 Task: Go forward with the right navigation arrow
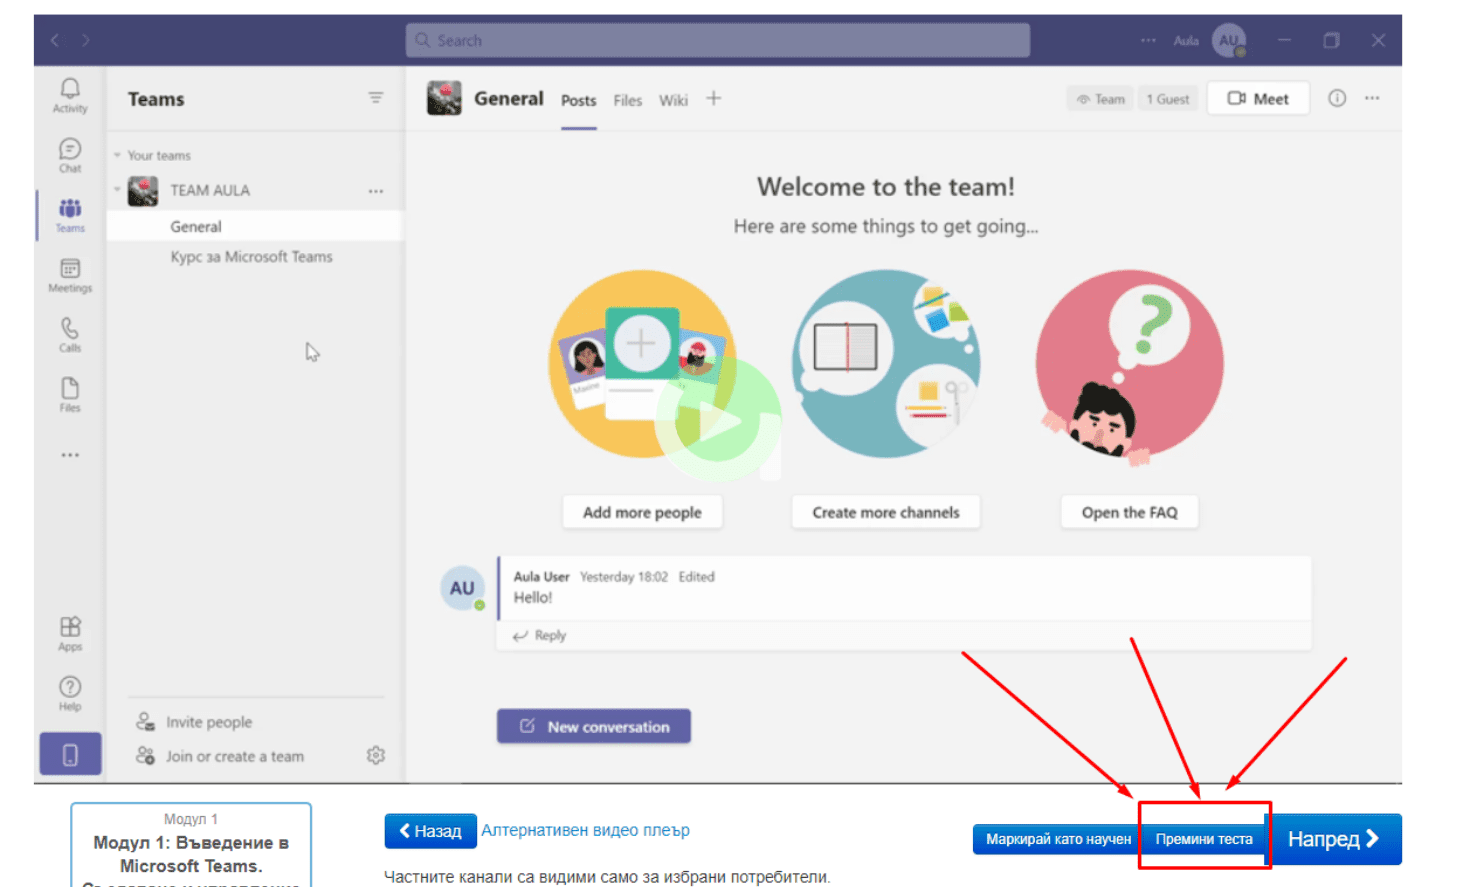[x=86, y=40]
